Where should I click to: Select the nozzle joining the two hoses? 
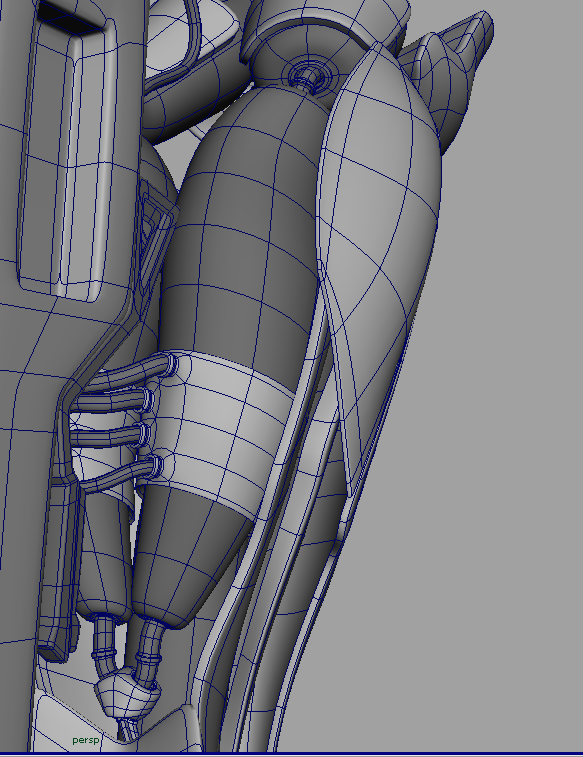[128, 694]
